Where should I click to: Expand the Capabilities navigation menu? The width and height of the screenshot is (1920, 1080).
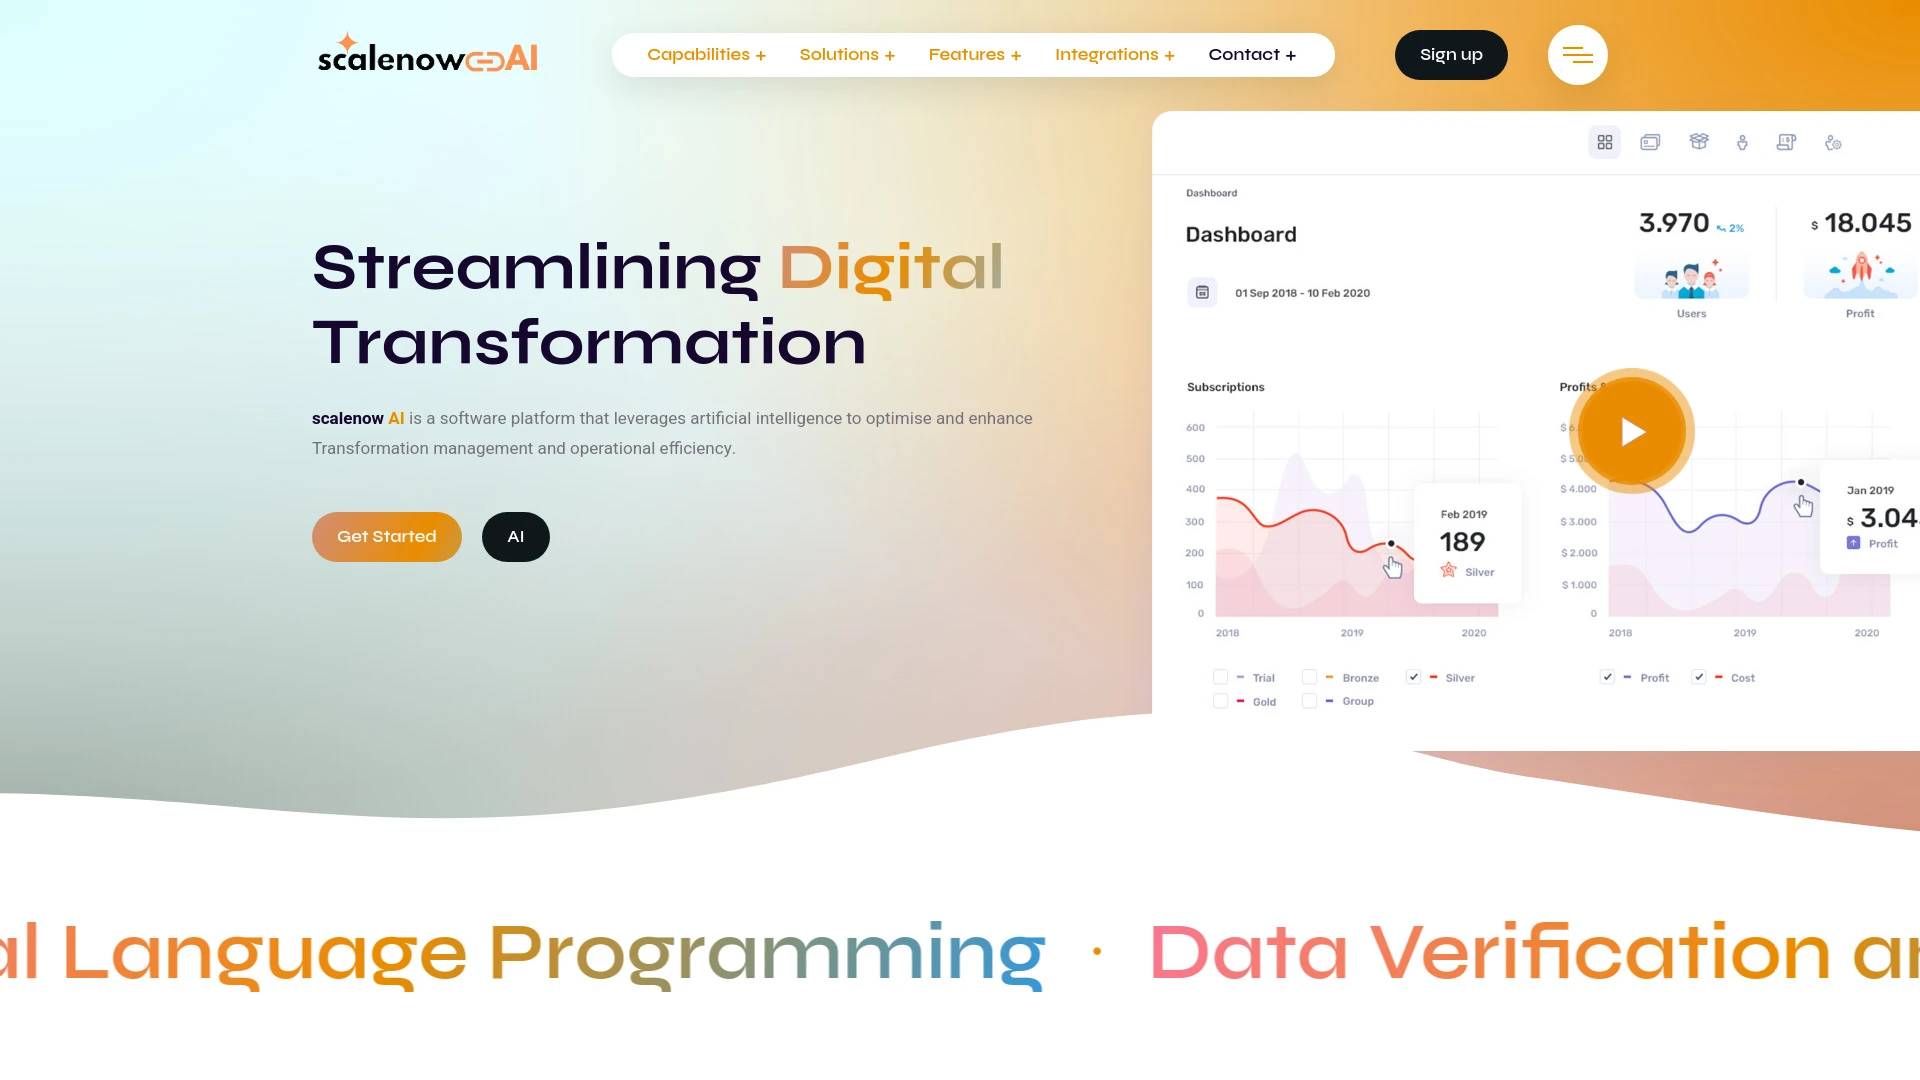[705, 54]
